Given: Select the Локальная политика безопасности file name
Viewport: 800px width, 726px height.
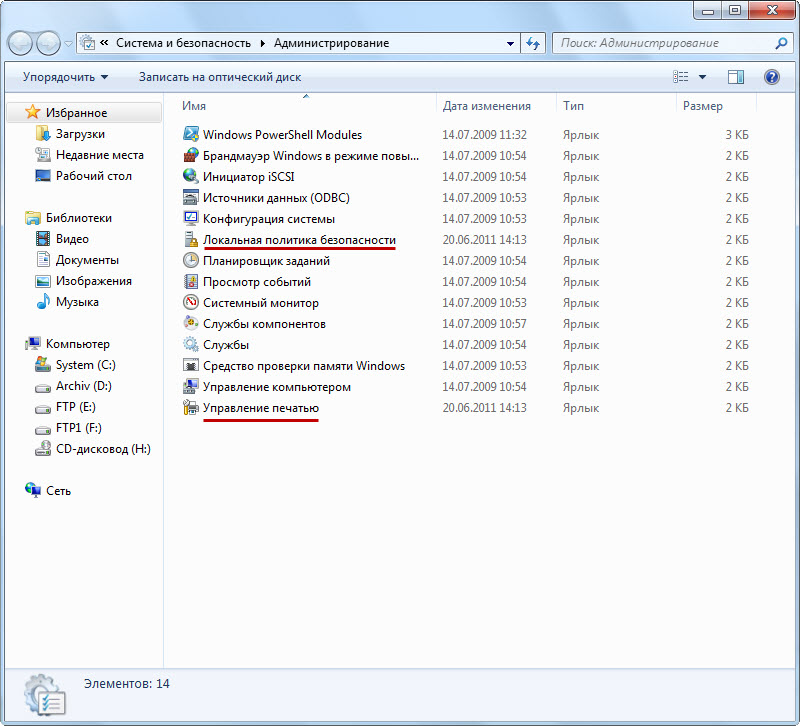Looking at the screenshot, I should click(x=299, y=240).
